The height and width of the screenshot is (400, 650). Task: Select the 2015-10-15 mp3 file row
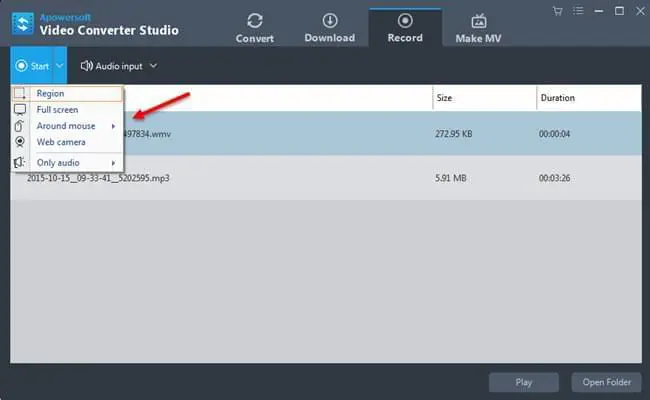click(326, 178)
